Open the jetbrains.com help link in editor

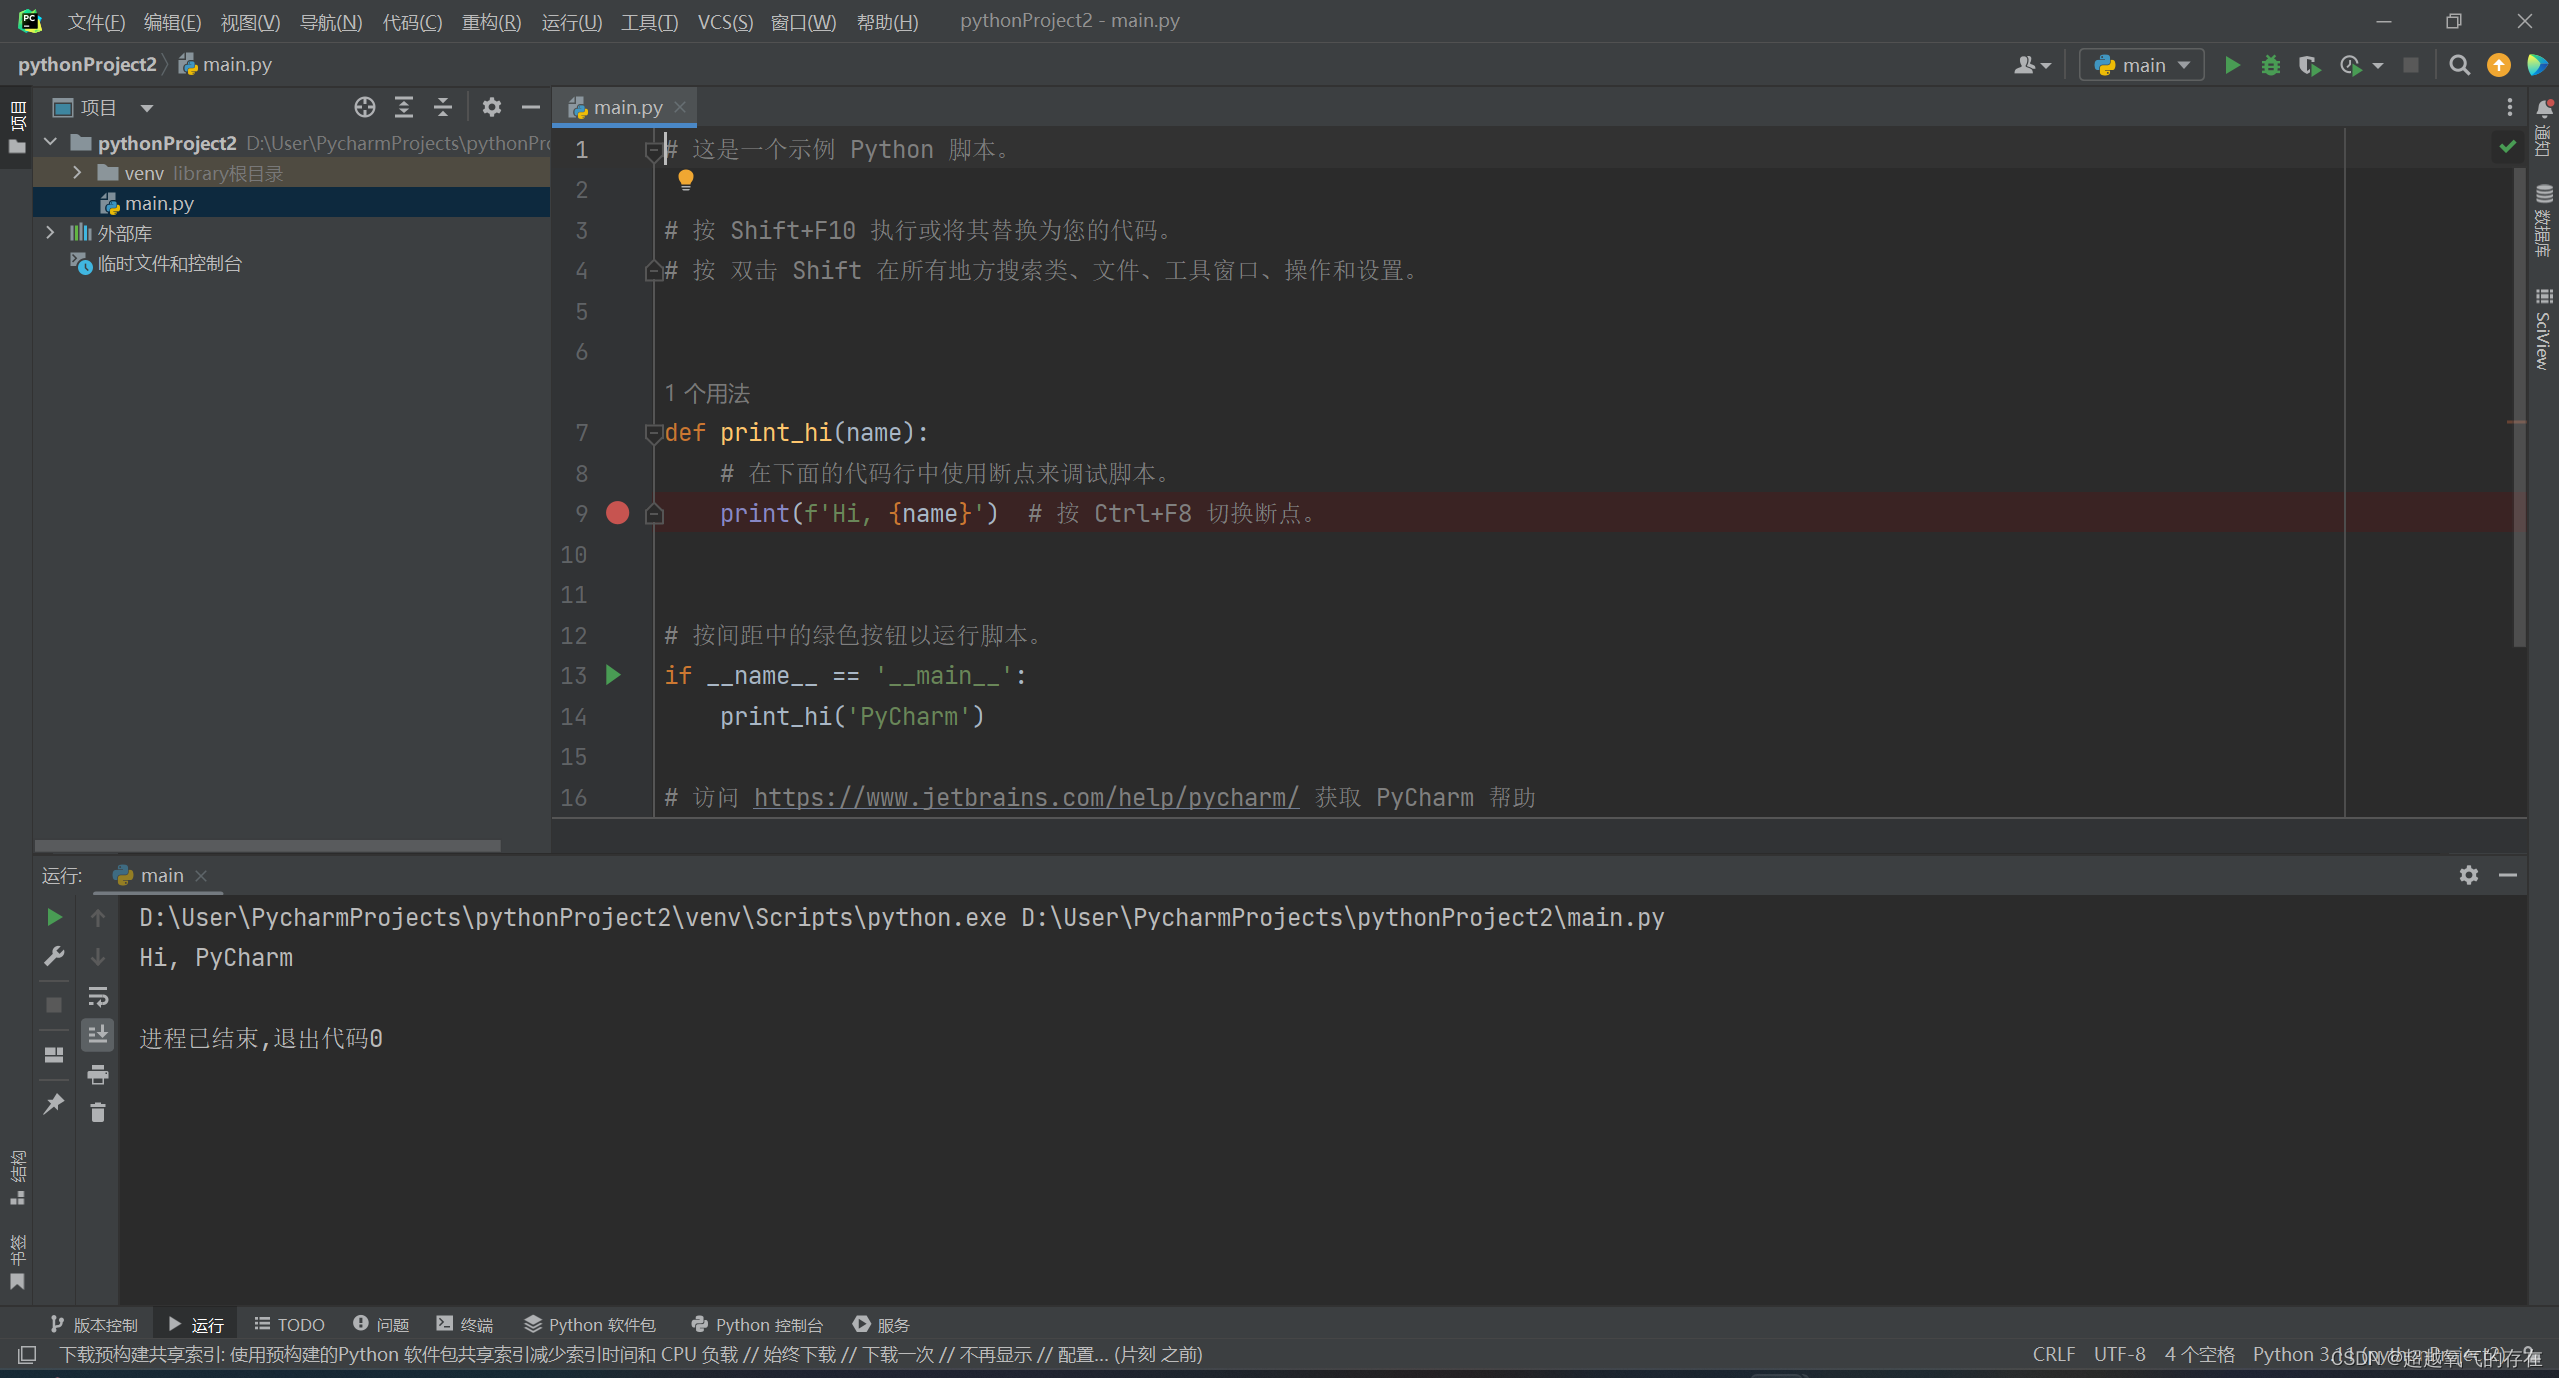pos(1026,797)
